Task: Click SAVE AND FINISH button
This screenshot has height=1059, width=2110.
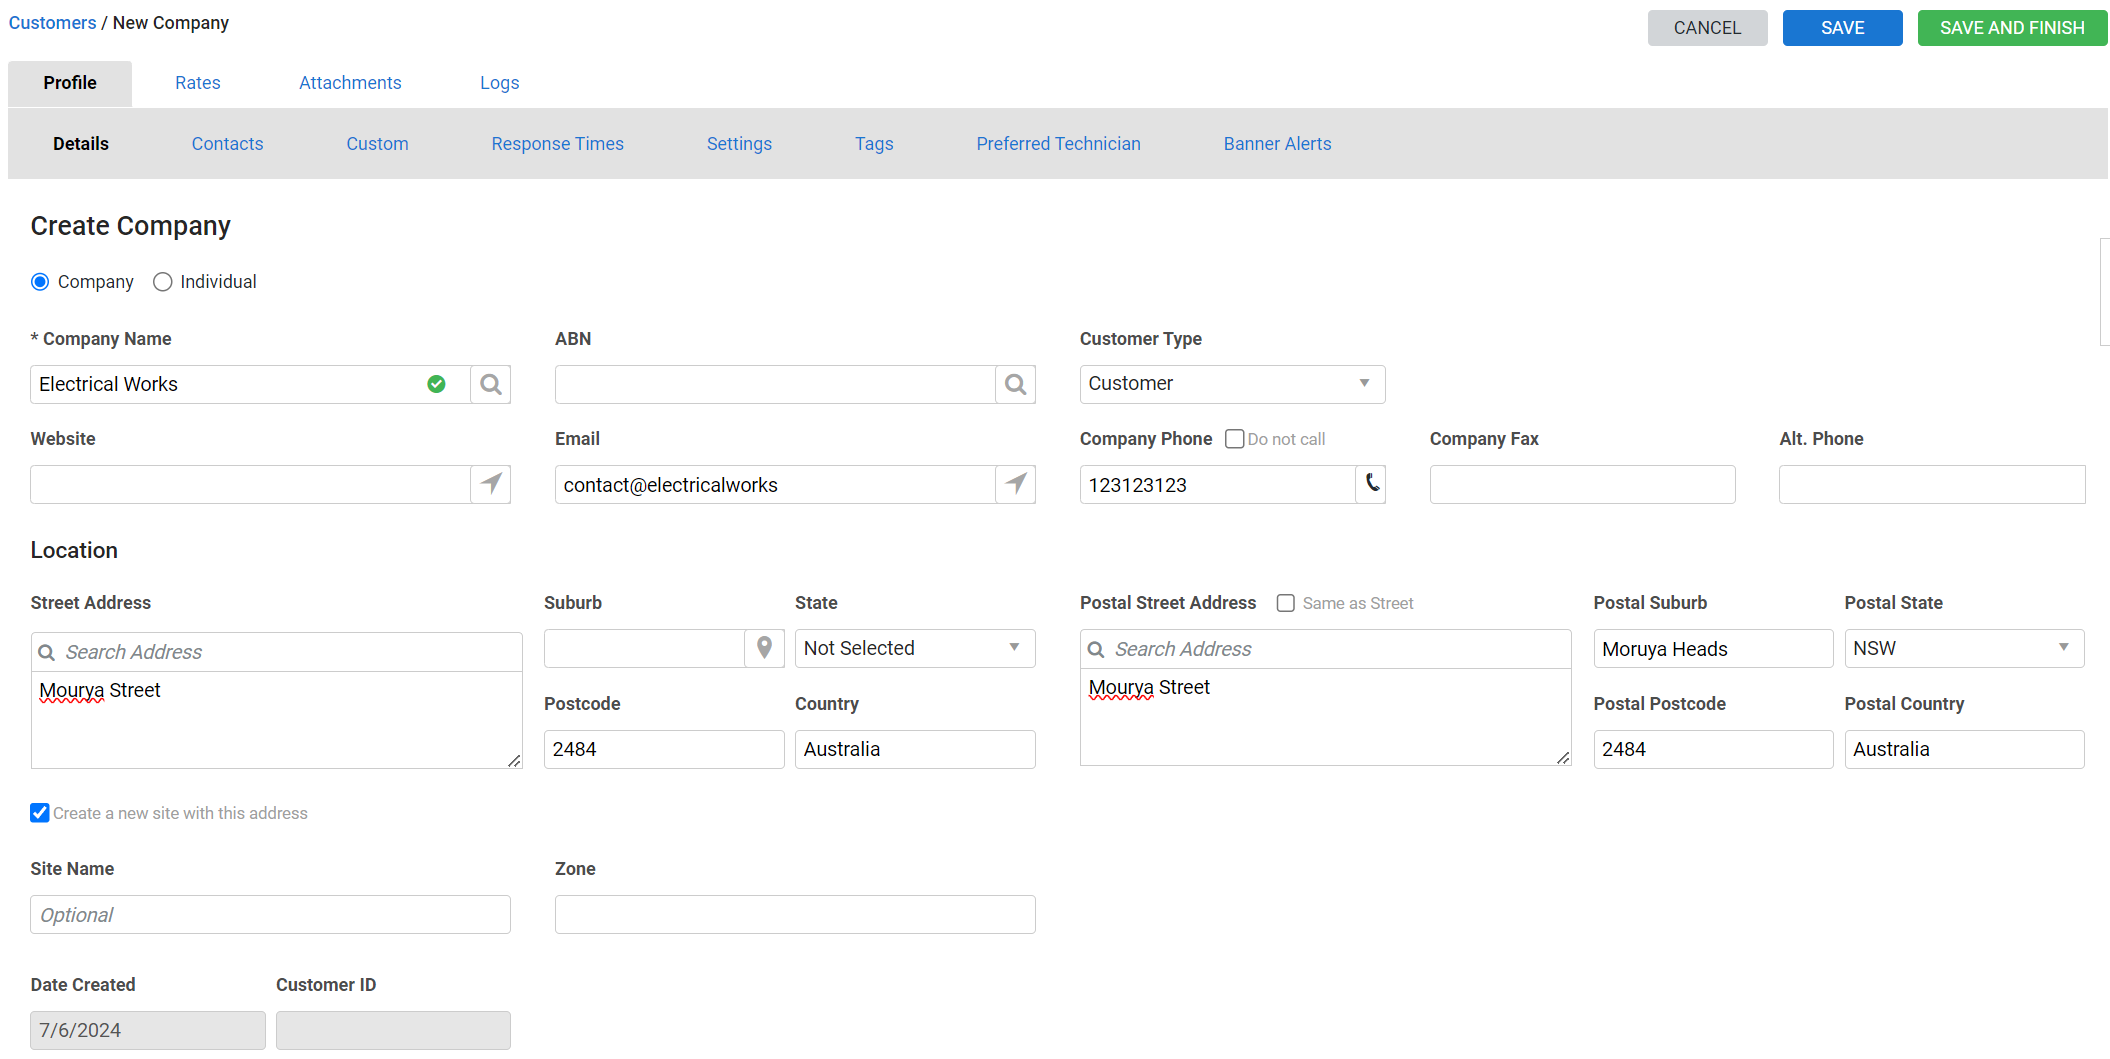Action: [x=2012, y=28]
